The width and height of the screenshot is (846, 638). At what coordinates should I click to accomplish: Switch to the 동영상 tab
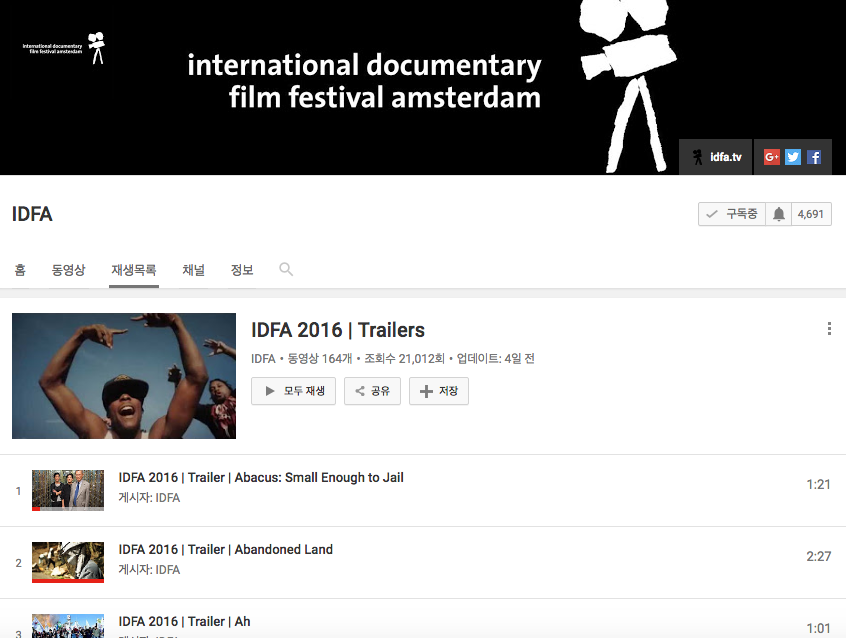point(69,270)
